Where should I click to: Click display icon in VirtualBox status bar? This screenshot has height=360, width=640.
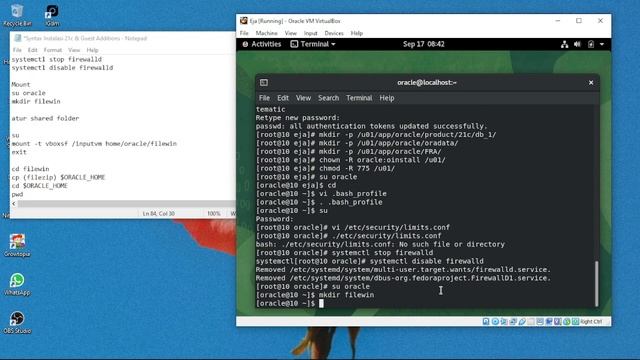tap(540, 322)
